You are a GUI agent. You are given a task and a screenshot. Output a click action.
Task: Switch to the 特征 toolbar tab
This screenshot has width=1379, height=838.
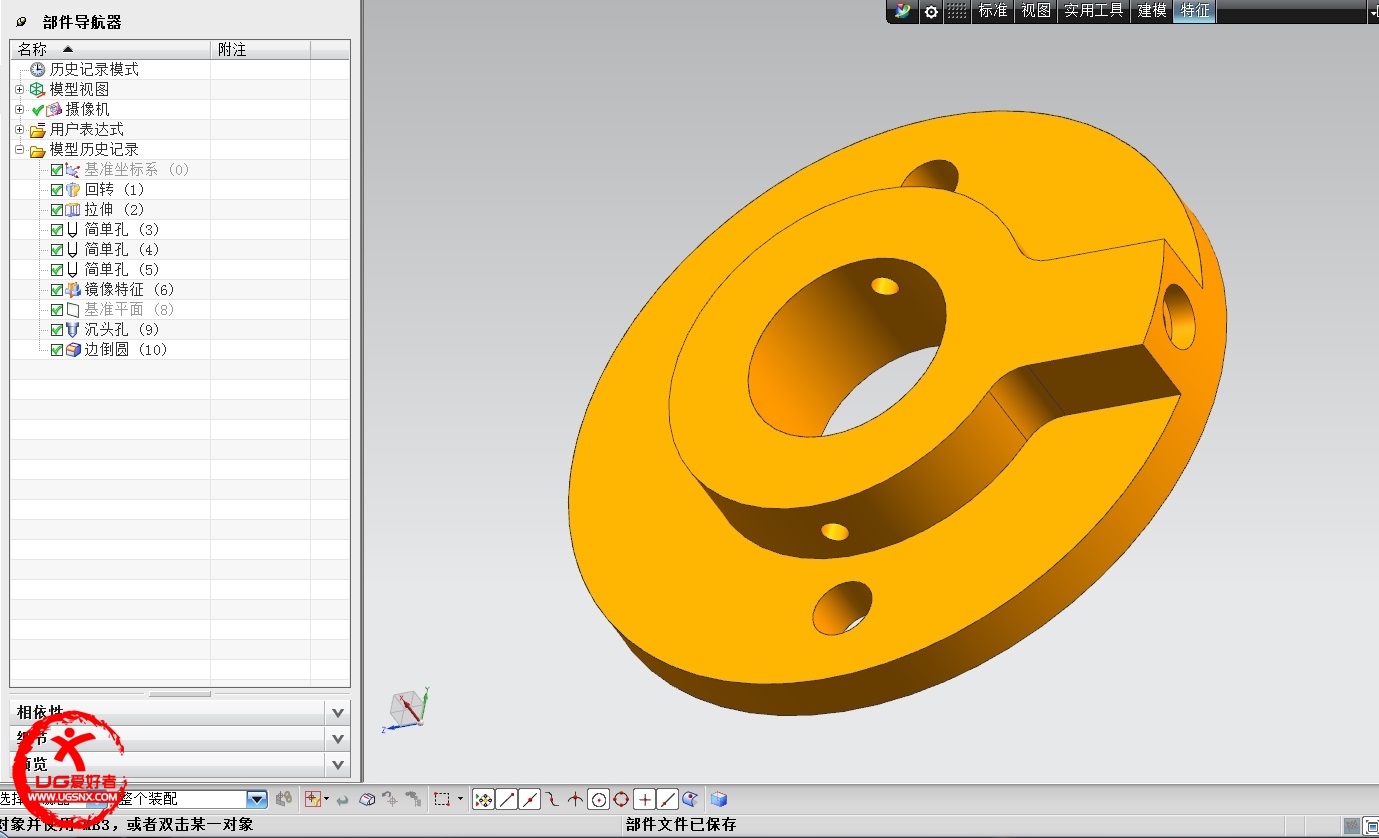(1195, 11)
